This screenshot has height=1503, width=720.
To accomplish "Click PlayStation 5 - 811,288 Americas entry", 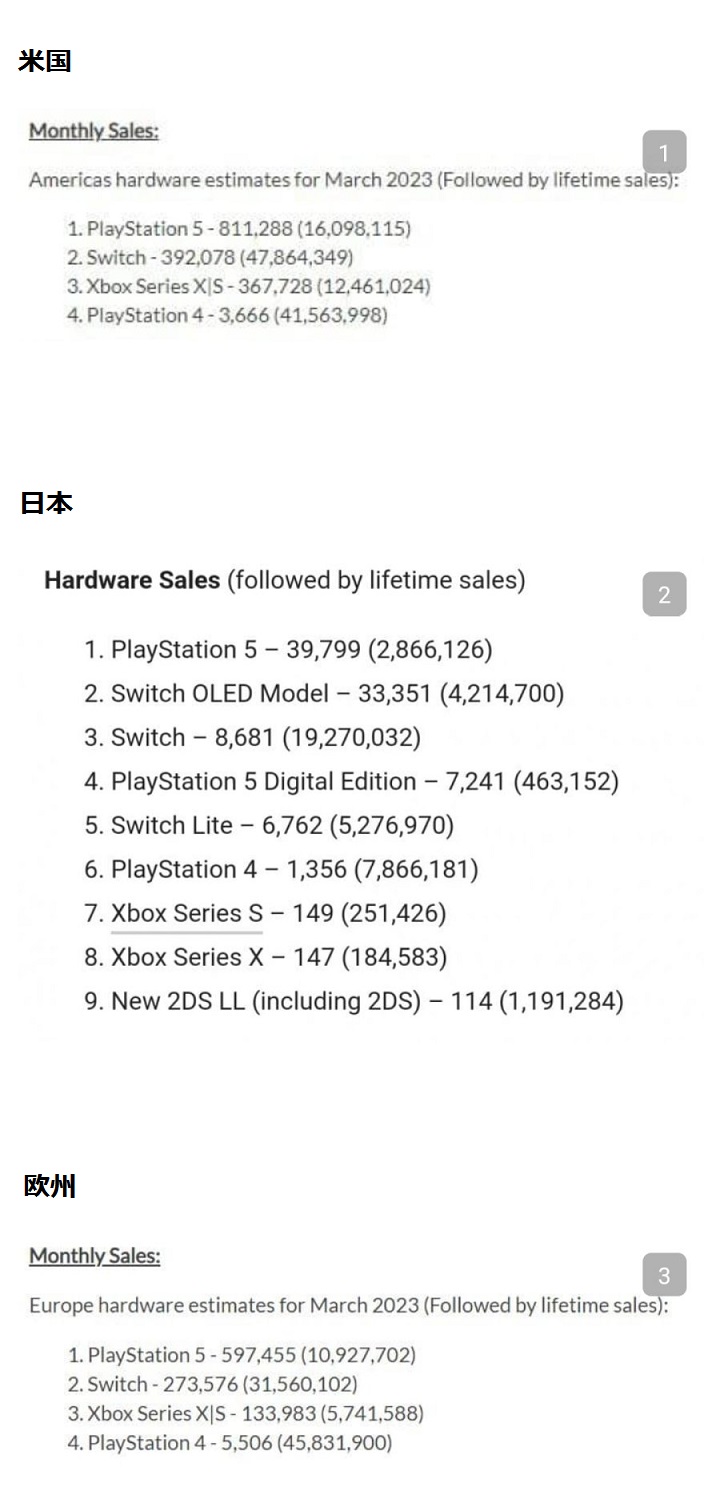I will tap(248, 229).
